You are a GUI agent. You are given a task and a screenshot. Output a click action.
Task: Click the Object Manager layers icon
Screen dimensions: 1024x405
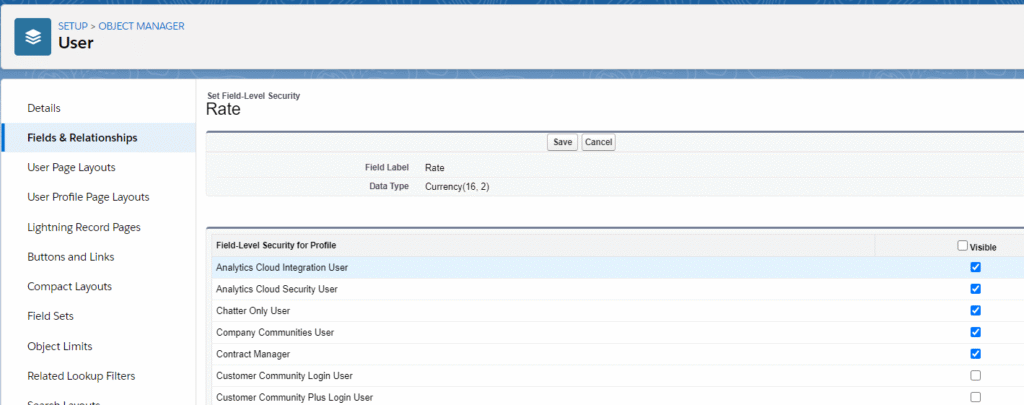(34, 36)
